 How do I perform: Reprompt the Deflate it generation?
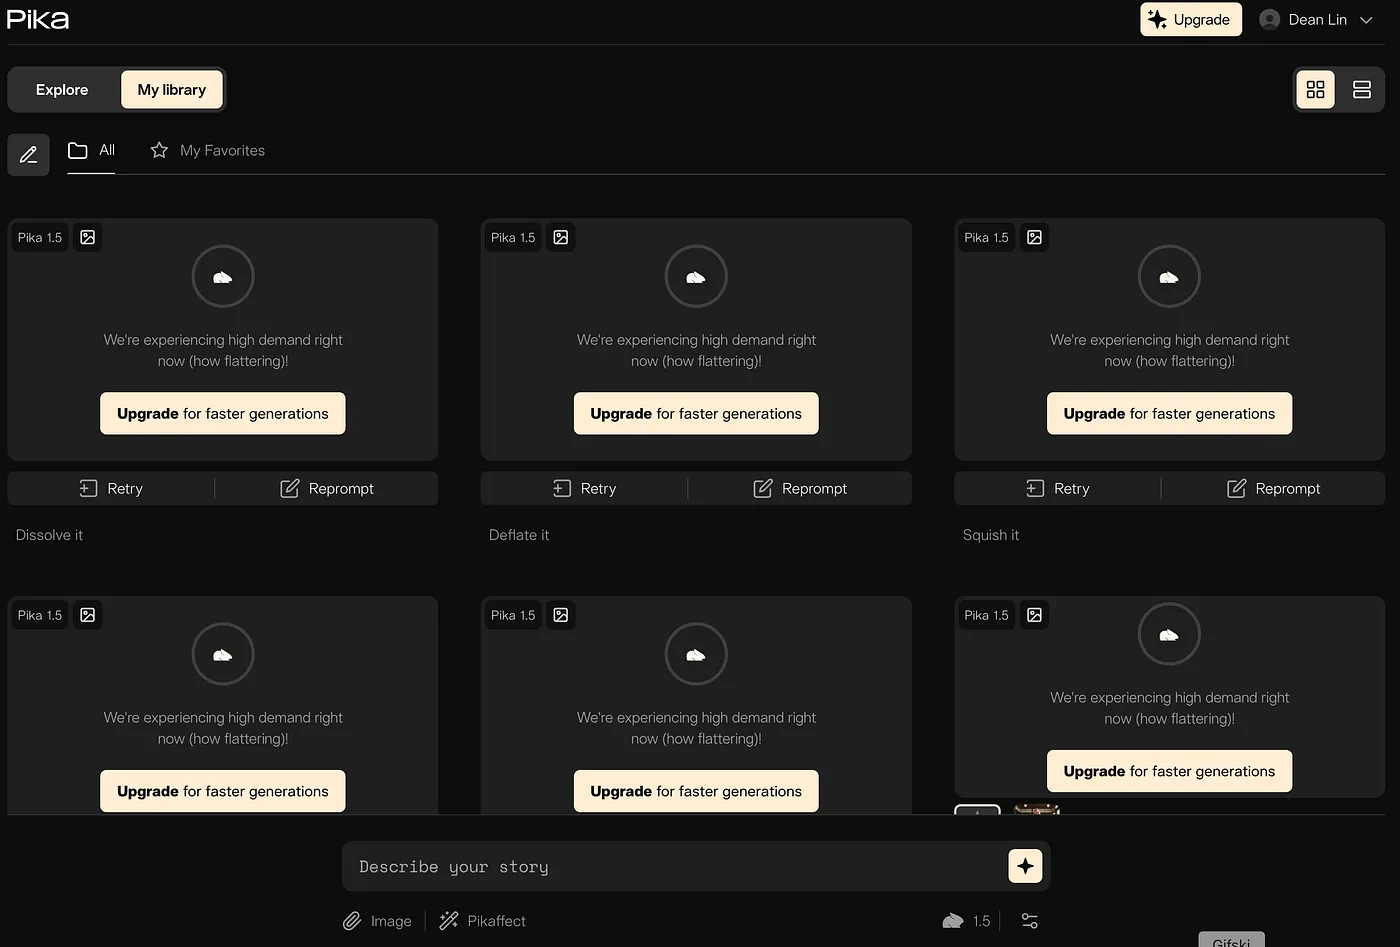pos(800,489)
